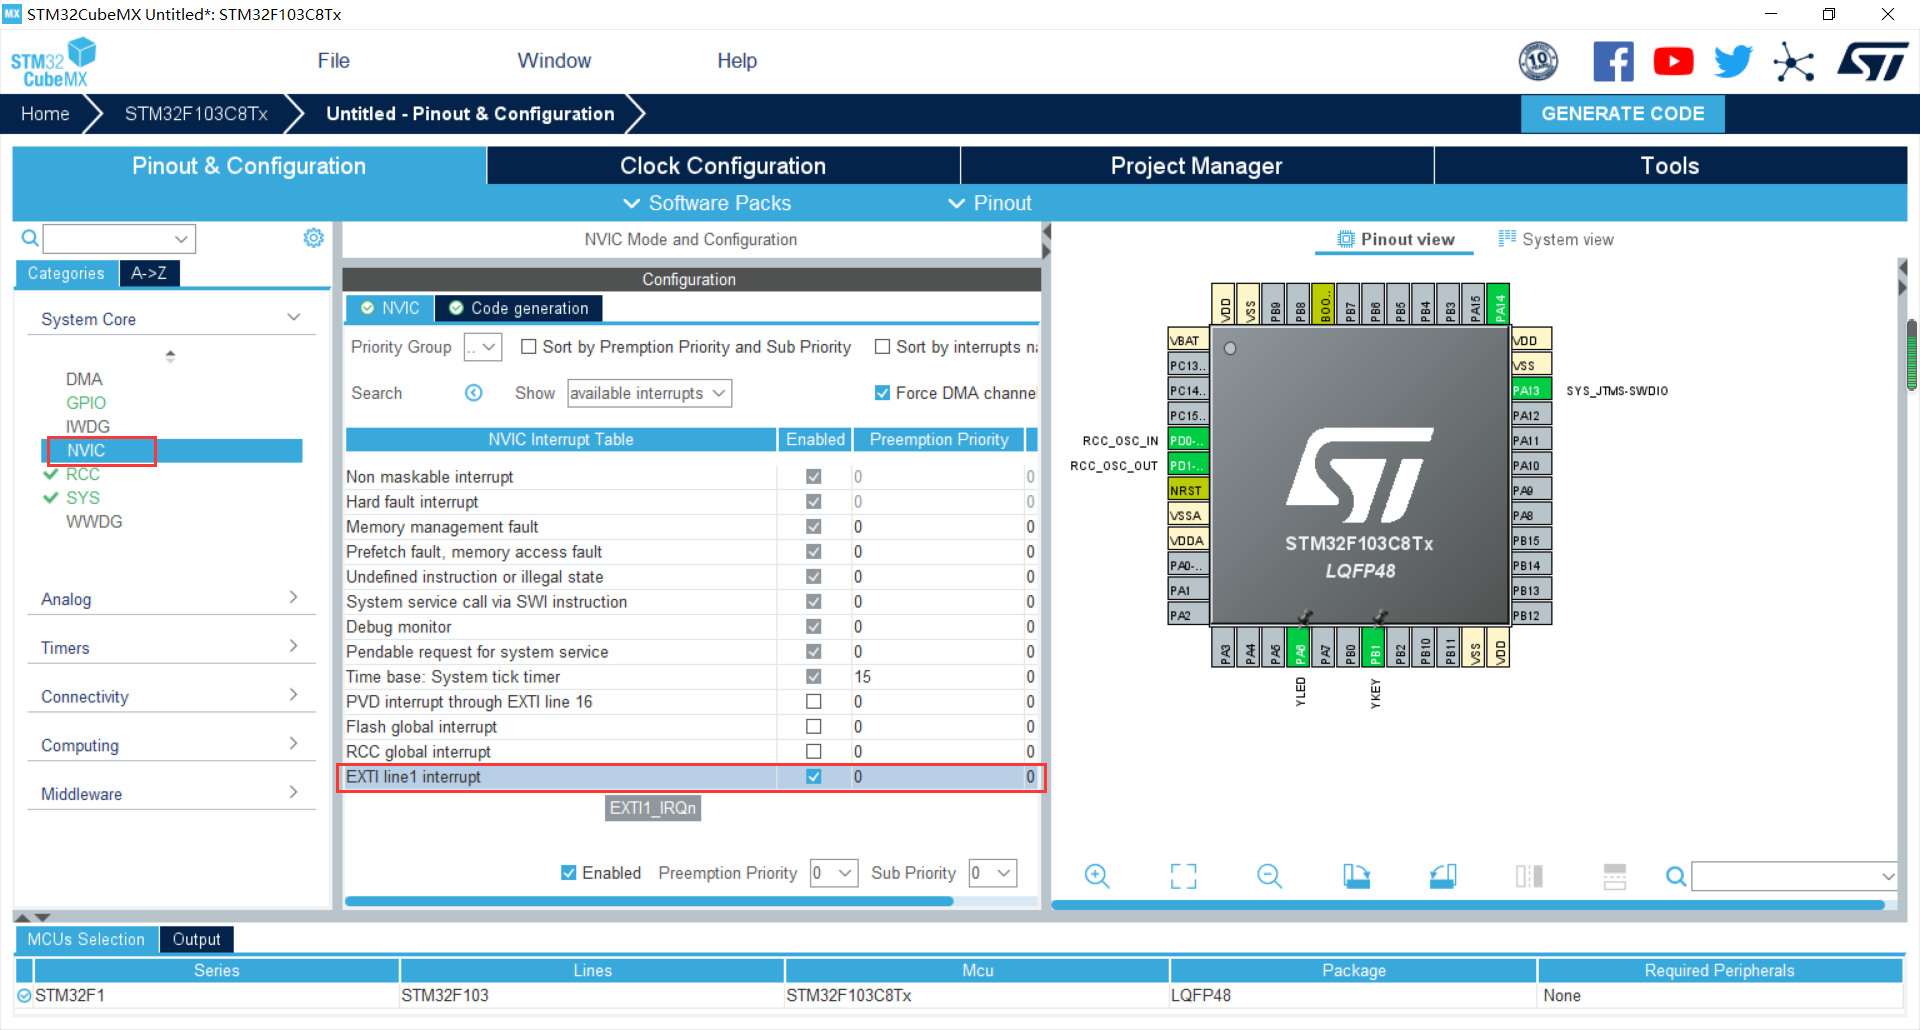Viewport: 1920px width, 1030px height.
Task: Zoom in on the pinout view
Action: (1097, 877)
